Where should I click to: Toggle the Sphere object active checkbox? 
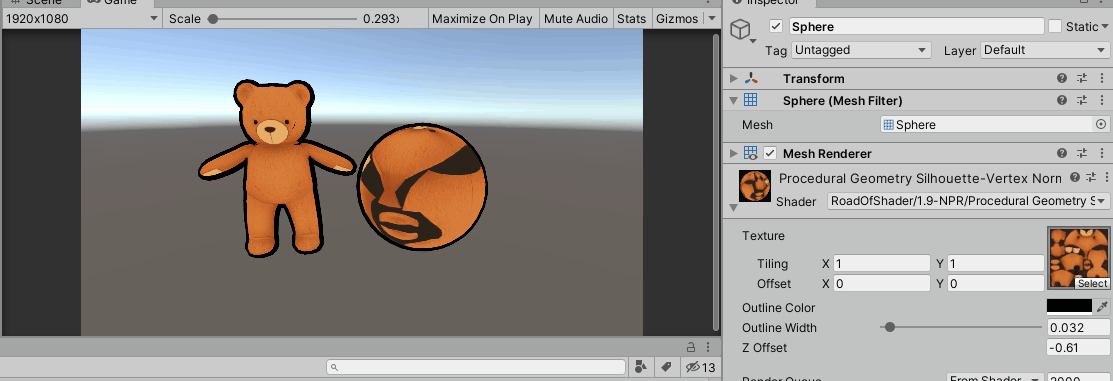tap(776, 26)
